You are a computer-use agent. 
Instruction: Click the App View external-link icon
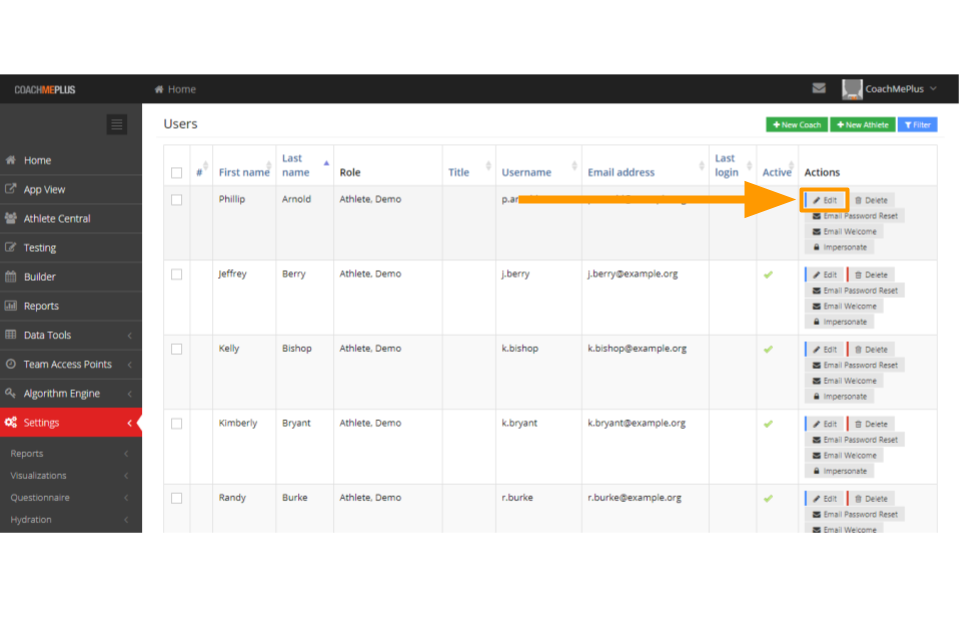click(x=10, y=189)
